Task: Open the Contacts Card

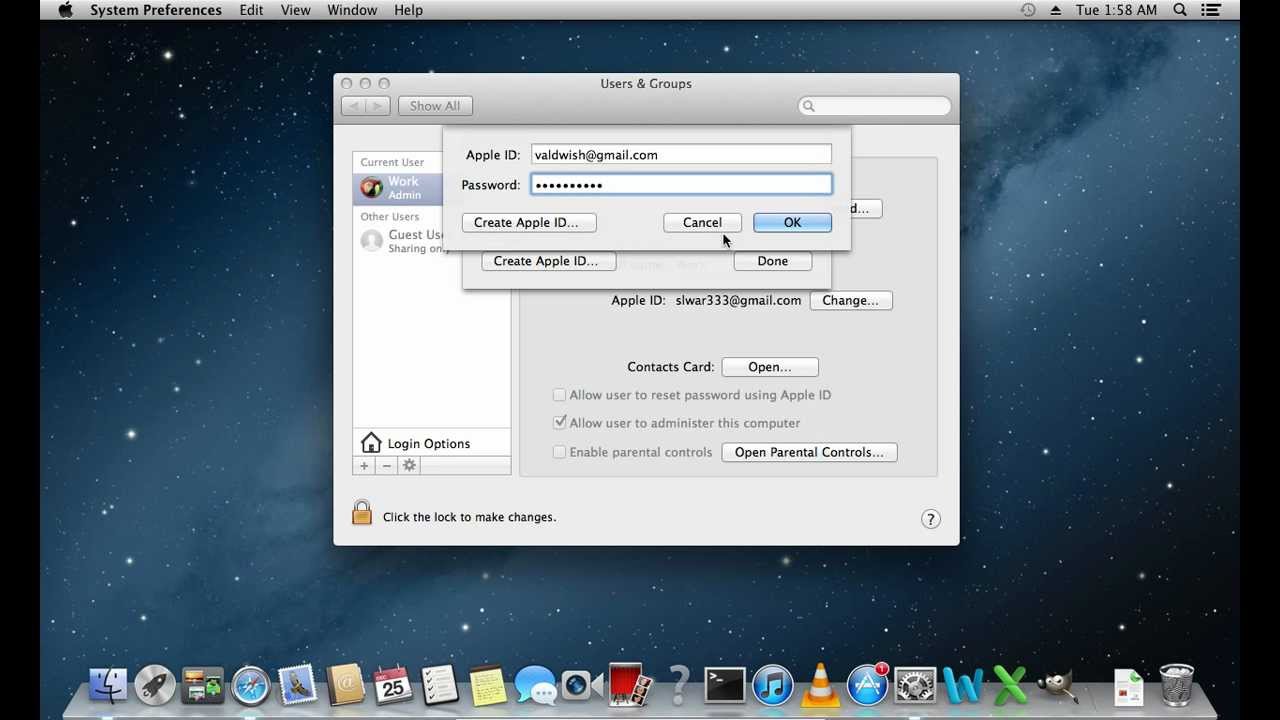Action: pos(769,367)
